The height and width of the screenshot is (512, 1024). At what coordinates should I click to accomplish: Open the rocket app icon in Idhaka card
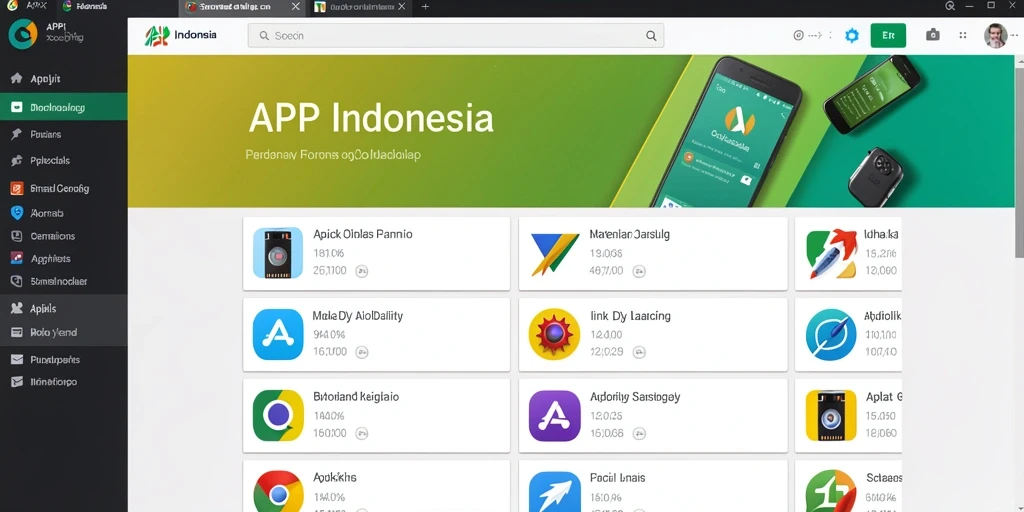pyautogui.click(x=830, y=253)
